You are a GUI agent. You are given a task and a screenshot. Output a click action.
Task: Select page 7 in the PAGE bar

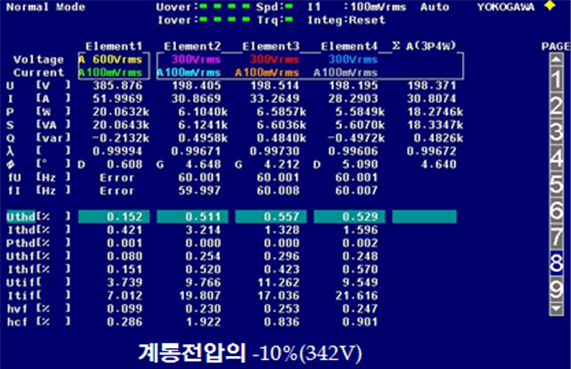pyautogui.click(x=556, y=237)
